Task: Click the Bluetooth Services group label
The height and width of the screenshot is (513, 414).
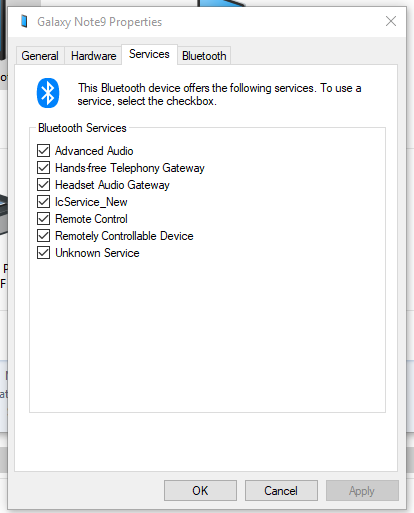Action: click(82, 128)
